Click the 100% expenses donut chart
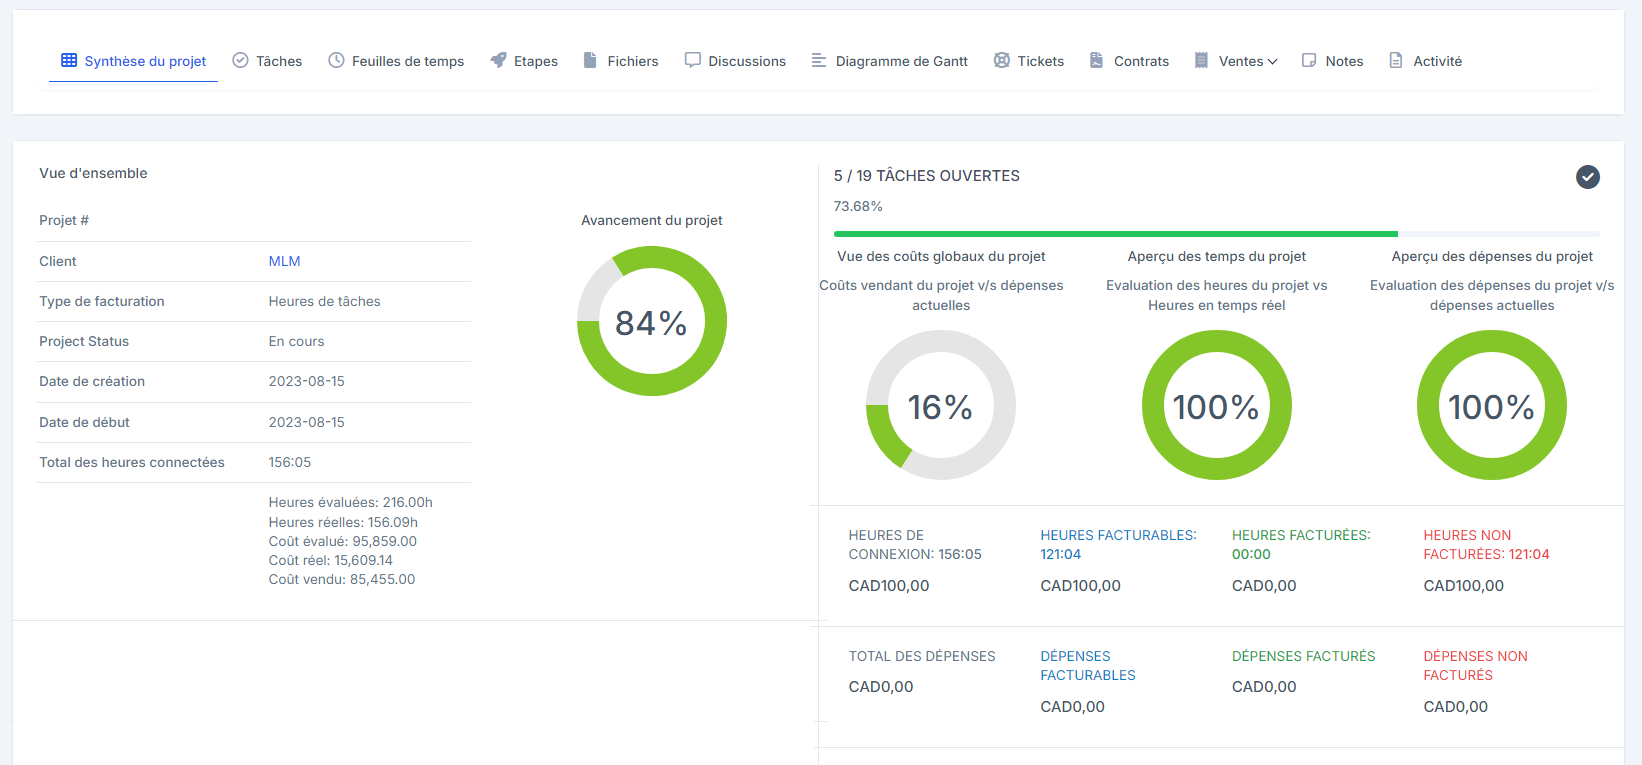This screenshot has width=1642, height=765. click(x=1492, y=405)
